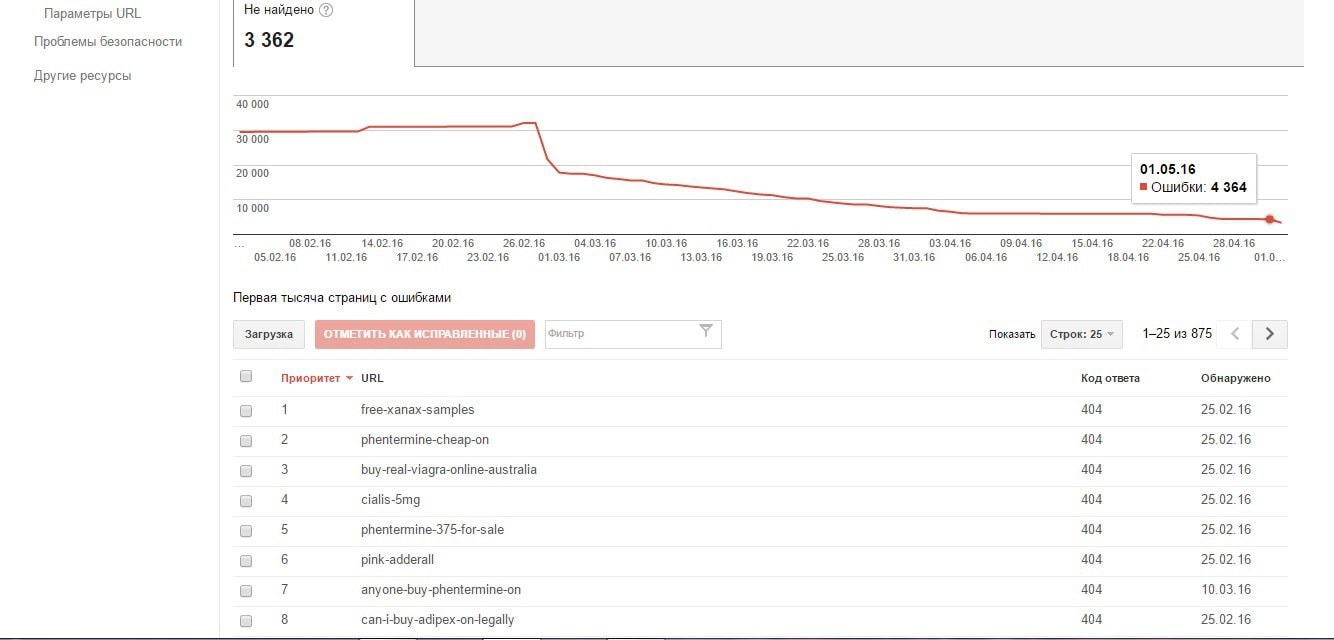Click Отметить как исправленные button
This screenshot has width=1334, height=640.
tap(425, 334)
